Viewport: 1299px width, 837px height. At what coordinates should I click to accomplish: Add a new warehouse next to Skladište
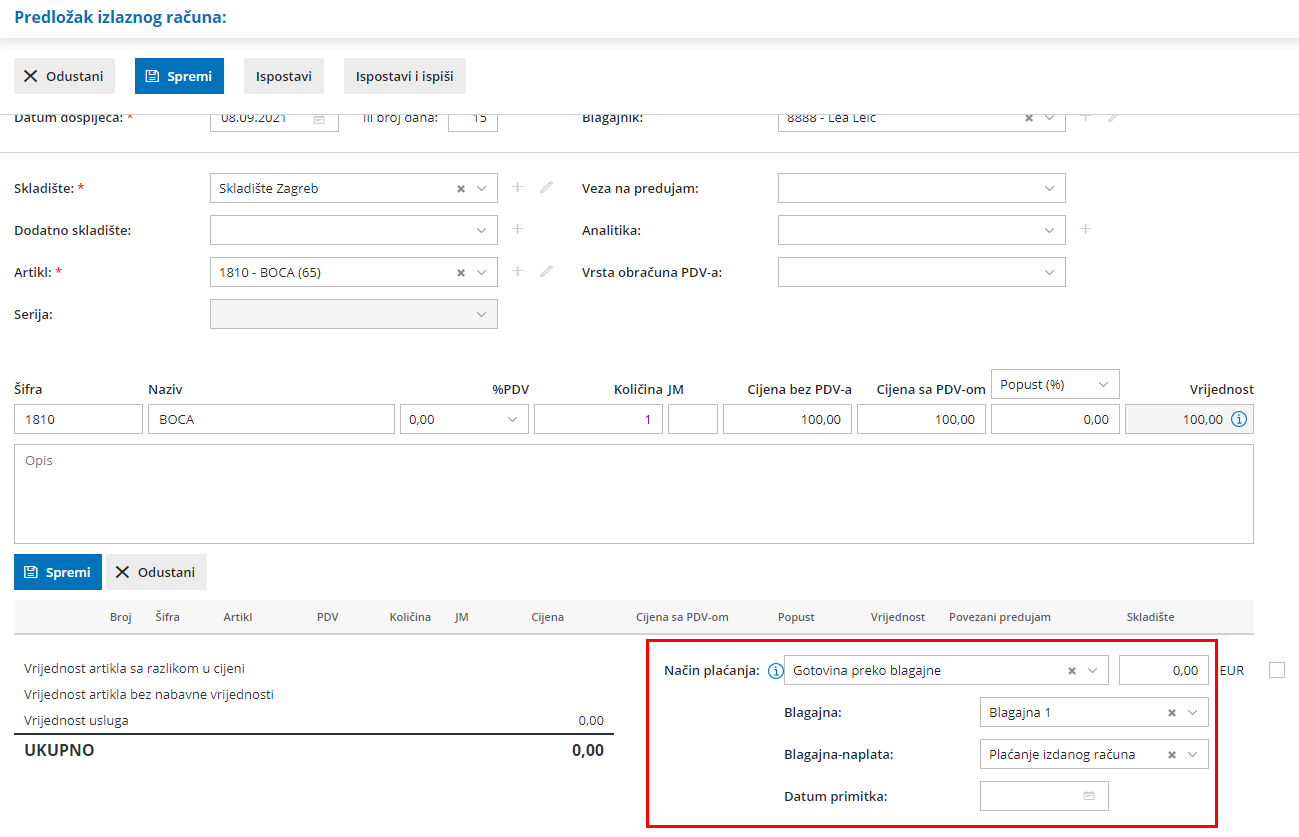click(x=518, y=187)
